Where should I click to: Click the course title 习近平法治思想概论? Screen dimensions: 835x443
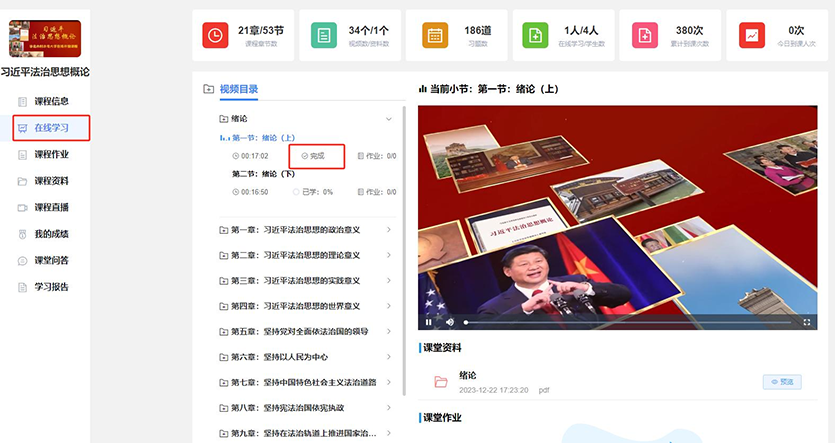pos(45,72)
